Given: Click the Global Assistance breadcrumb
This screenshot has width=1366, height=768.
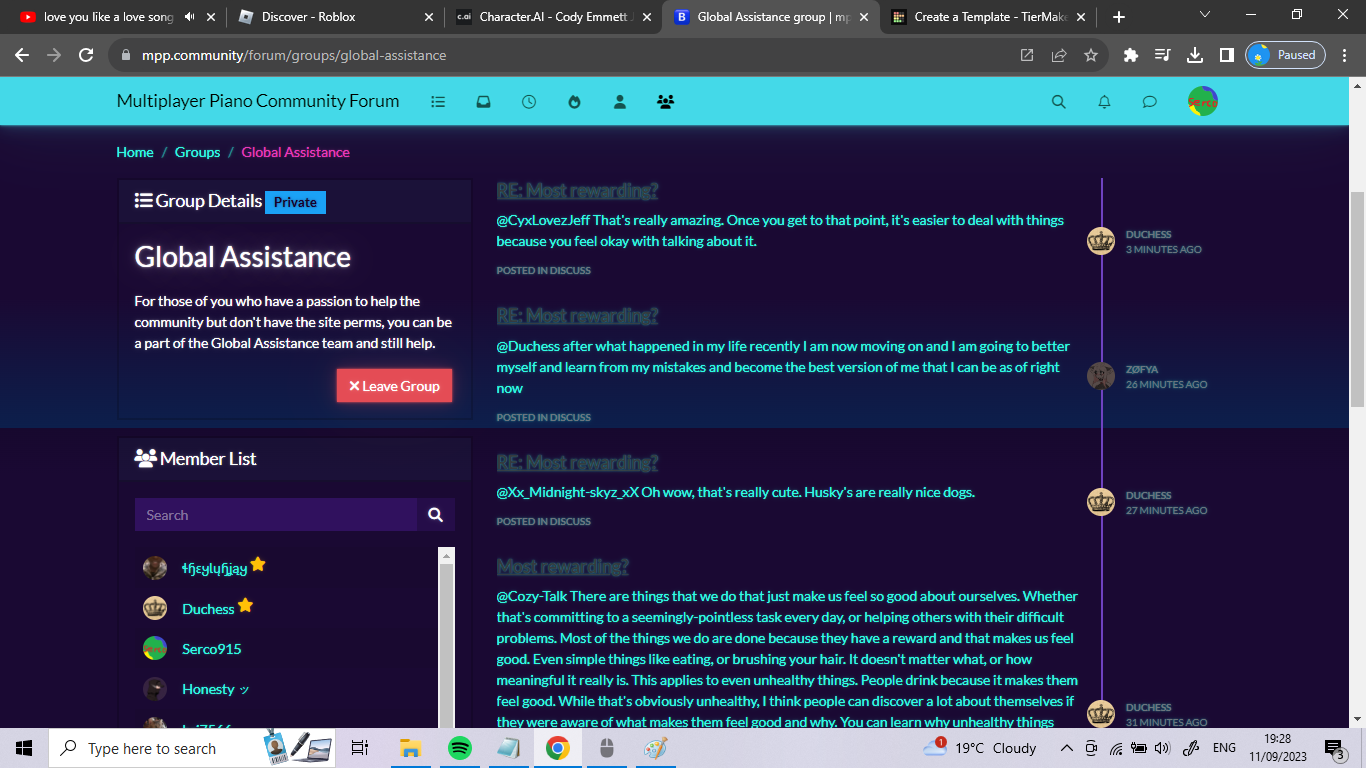Looking at the screenshot, I should [x=295, y=152].
